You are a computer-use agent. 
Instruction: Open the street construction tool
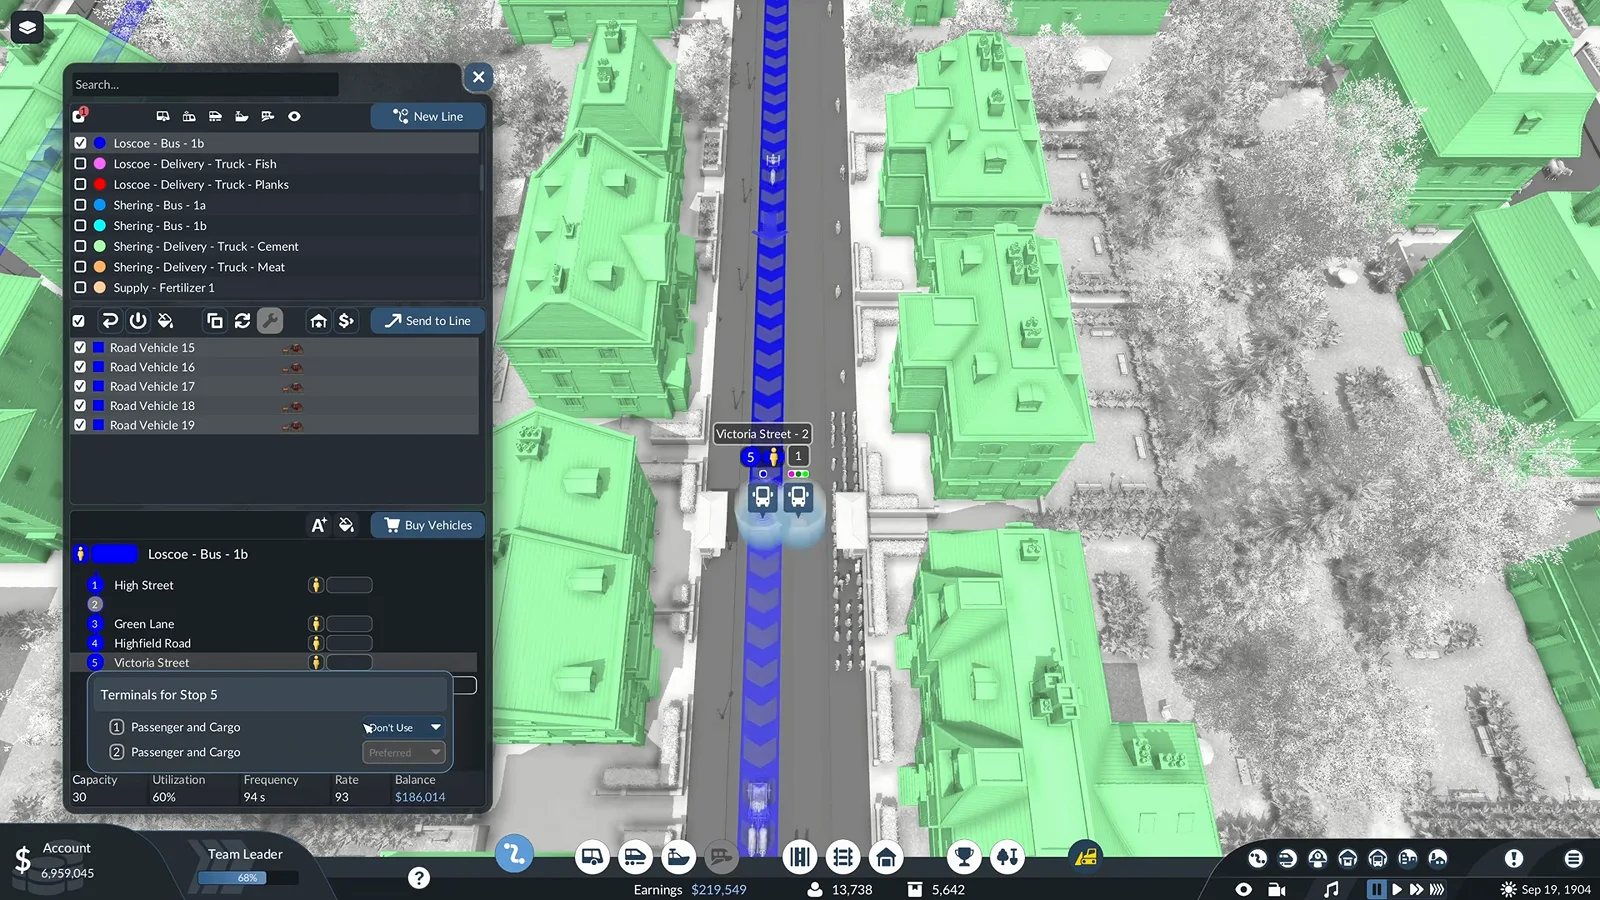pyautogui.click(x=800, y=857)
